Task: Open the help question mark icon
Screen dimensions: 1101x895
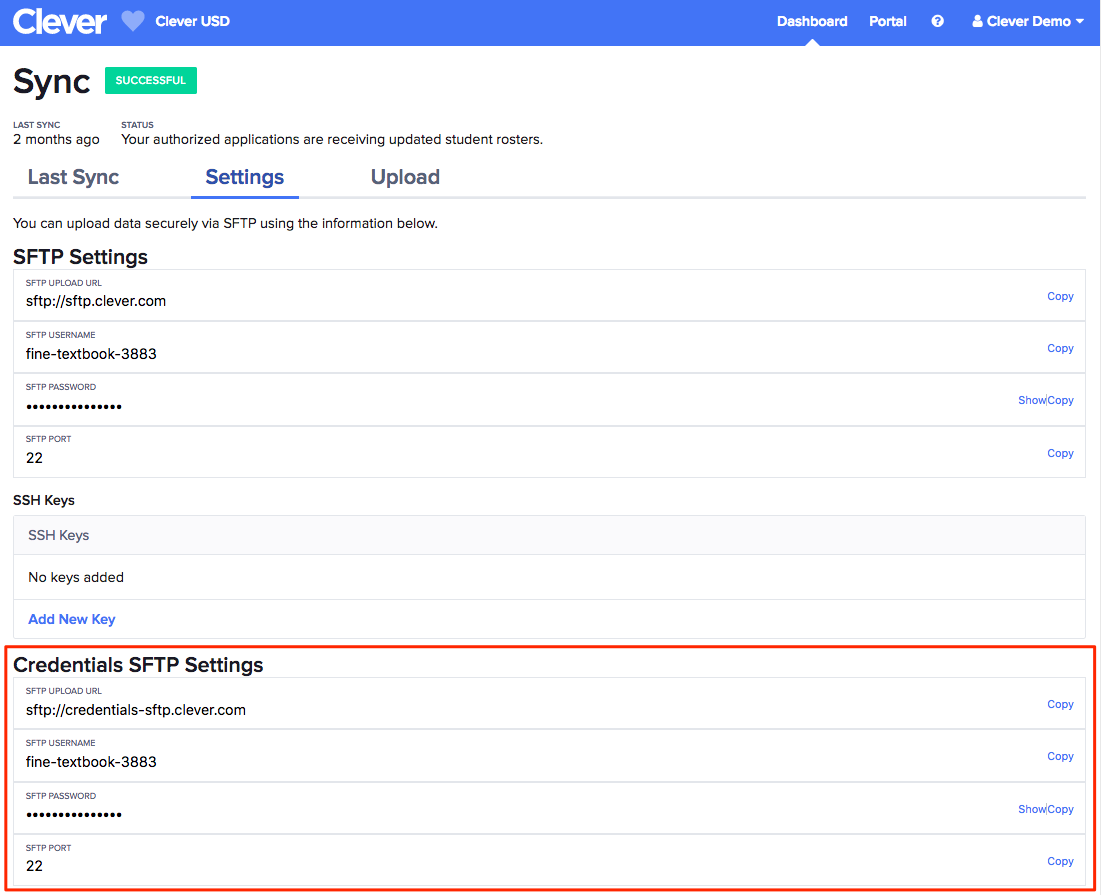Action: [x=937, y=21]
